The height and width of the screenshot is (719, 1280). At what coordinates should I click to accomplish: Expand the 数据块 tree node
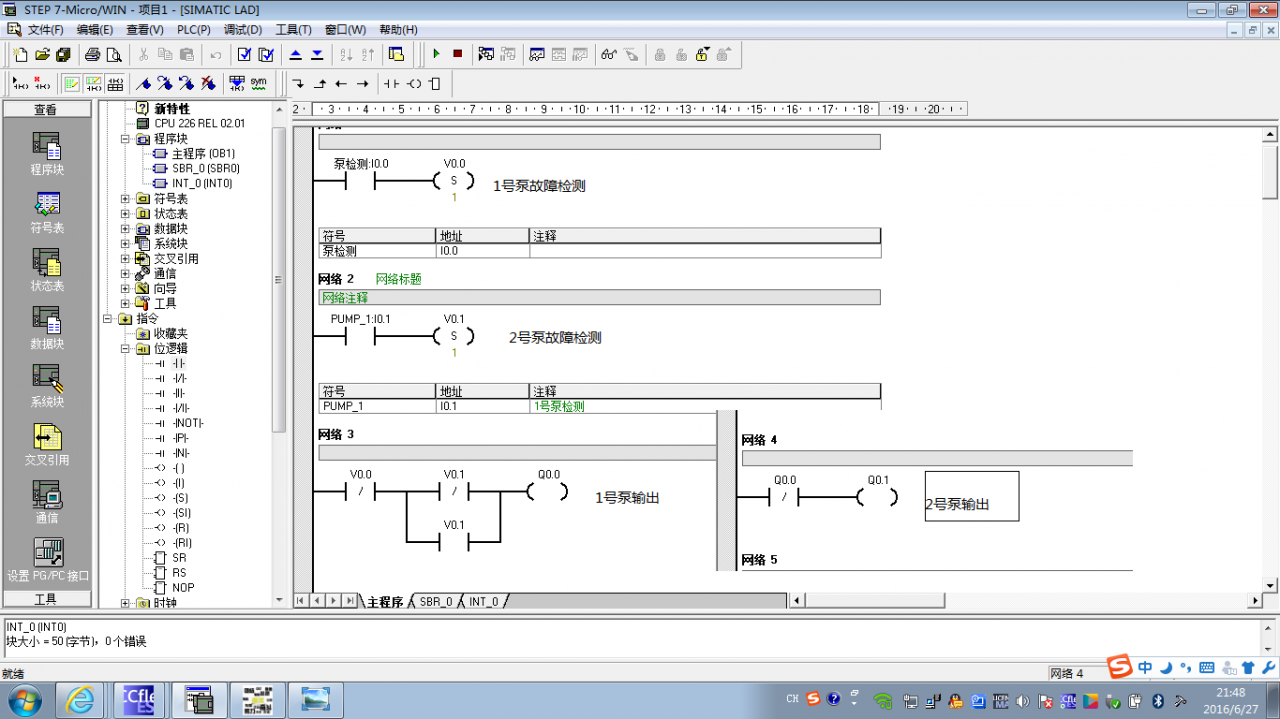point(125,229)
